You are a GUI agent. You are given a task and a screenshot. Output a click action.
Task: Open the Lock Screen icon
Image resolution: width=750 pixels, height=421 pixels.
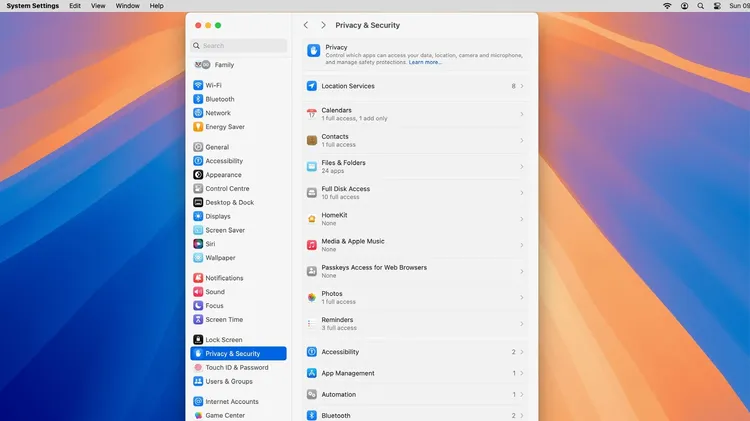pyautogui.click(x=198, y=340)
